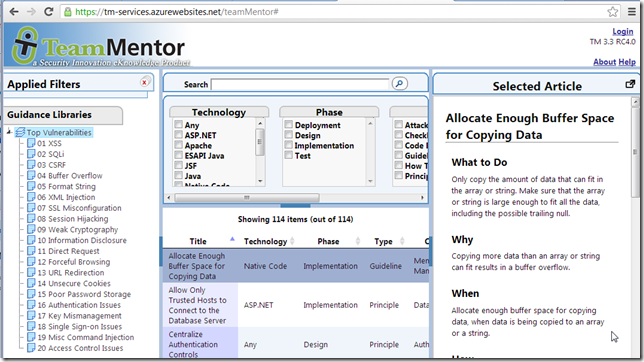Screen dimensions: 644x362
Task: Check the ASP.NET technology checkbox
Action: pos(178,134)
